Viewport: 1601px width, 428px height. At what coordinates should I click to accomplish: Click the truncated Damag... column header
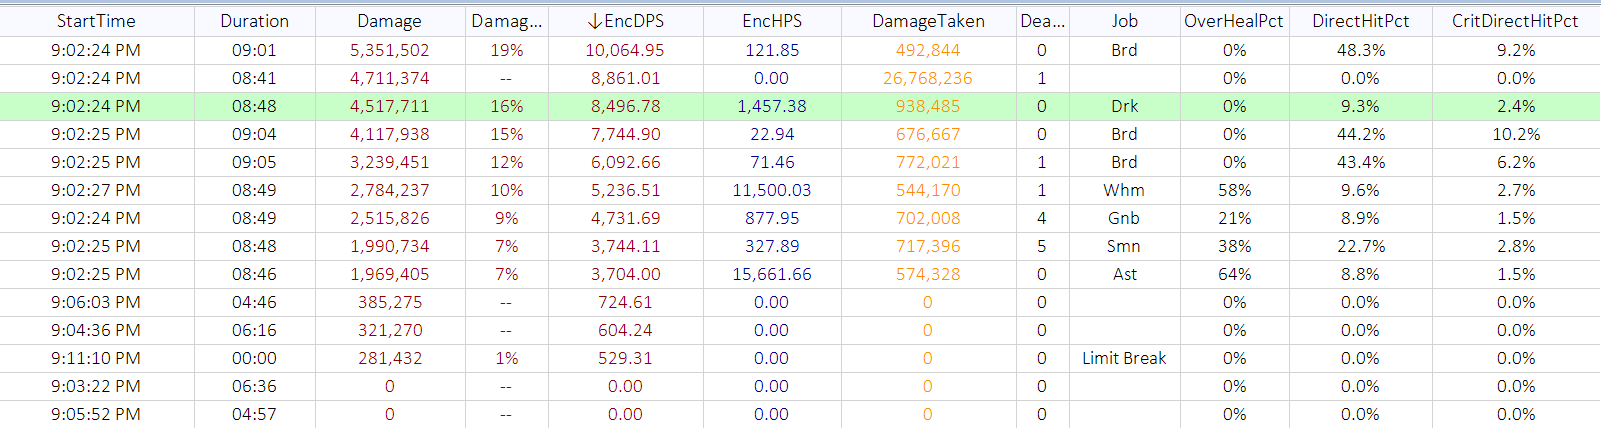(x=506, y=21)
